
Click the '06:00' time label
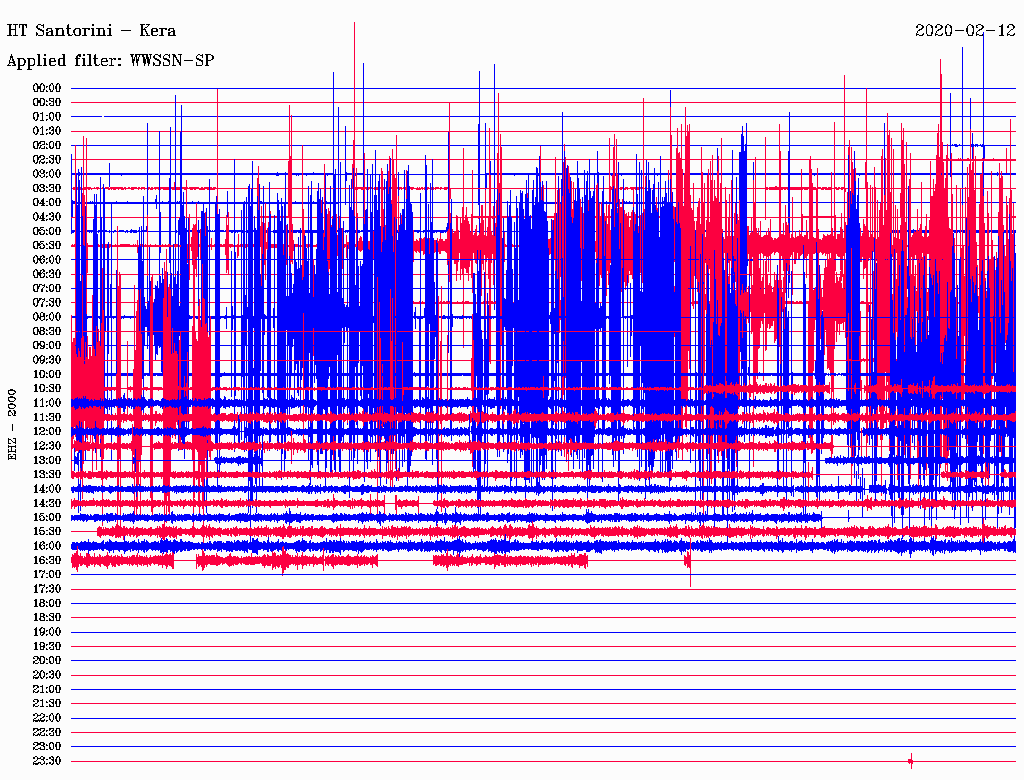coord(47,260)
